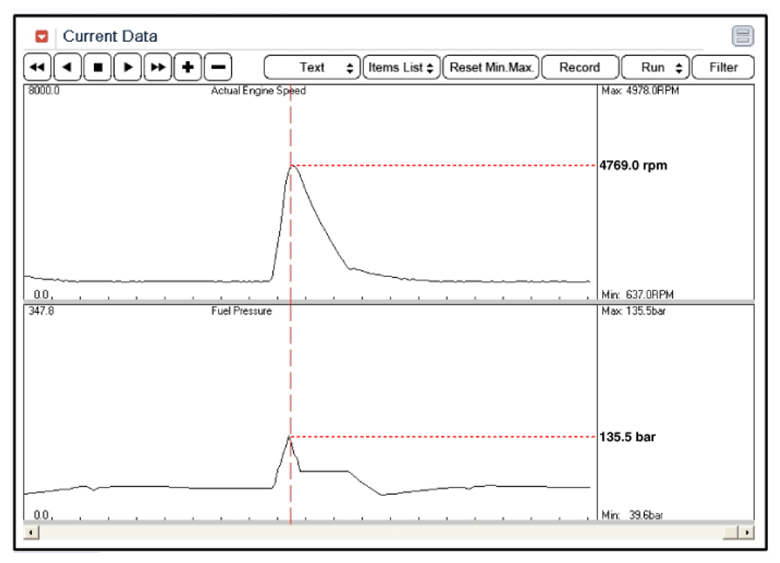
Task: Click the rewind to start button
Action: click(x=37, y=68)
